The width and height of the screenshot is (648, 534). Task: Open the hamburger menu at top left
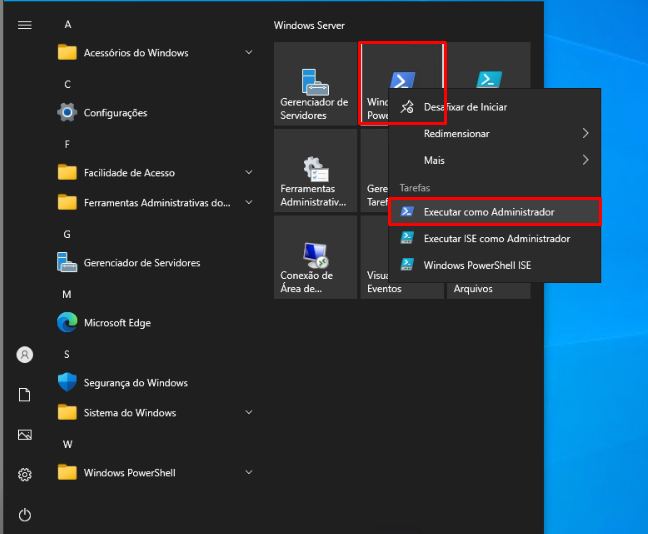25,25
